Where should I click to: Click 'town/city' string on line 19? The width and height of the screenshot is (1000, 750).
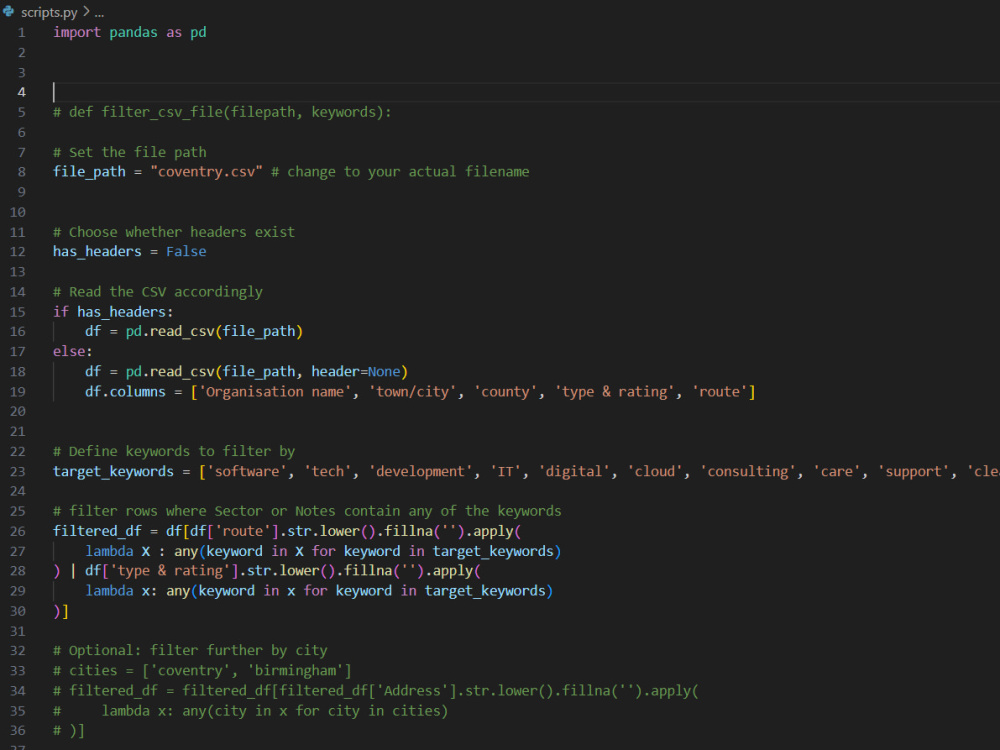pos(412,392)
